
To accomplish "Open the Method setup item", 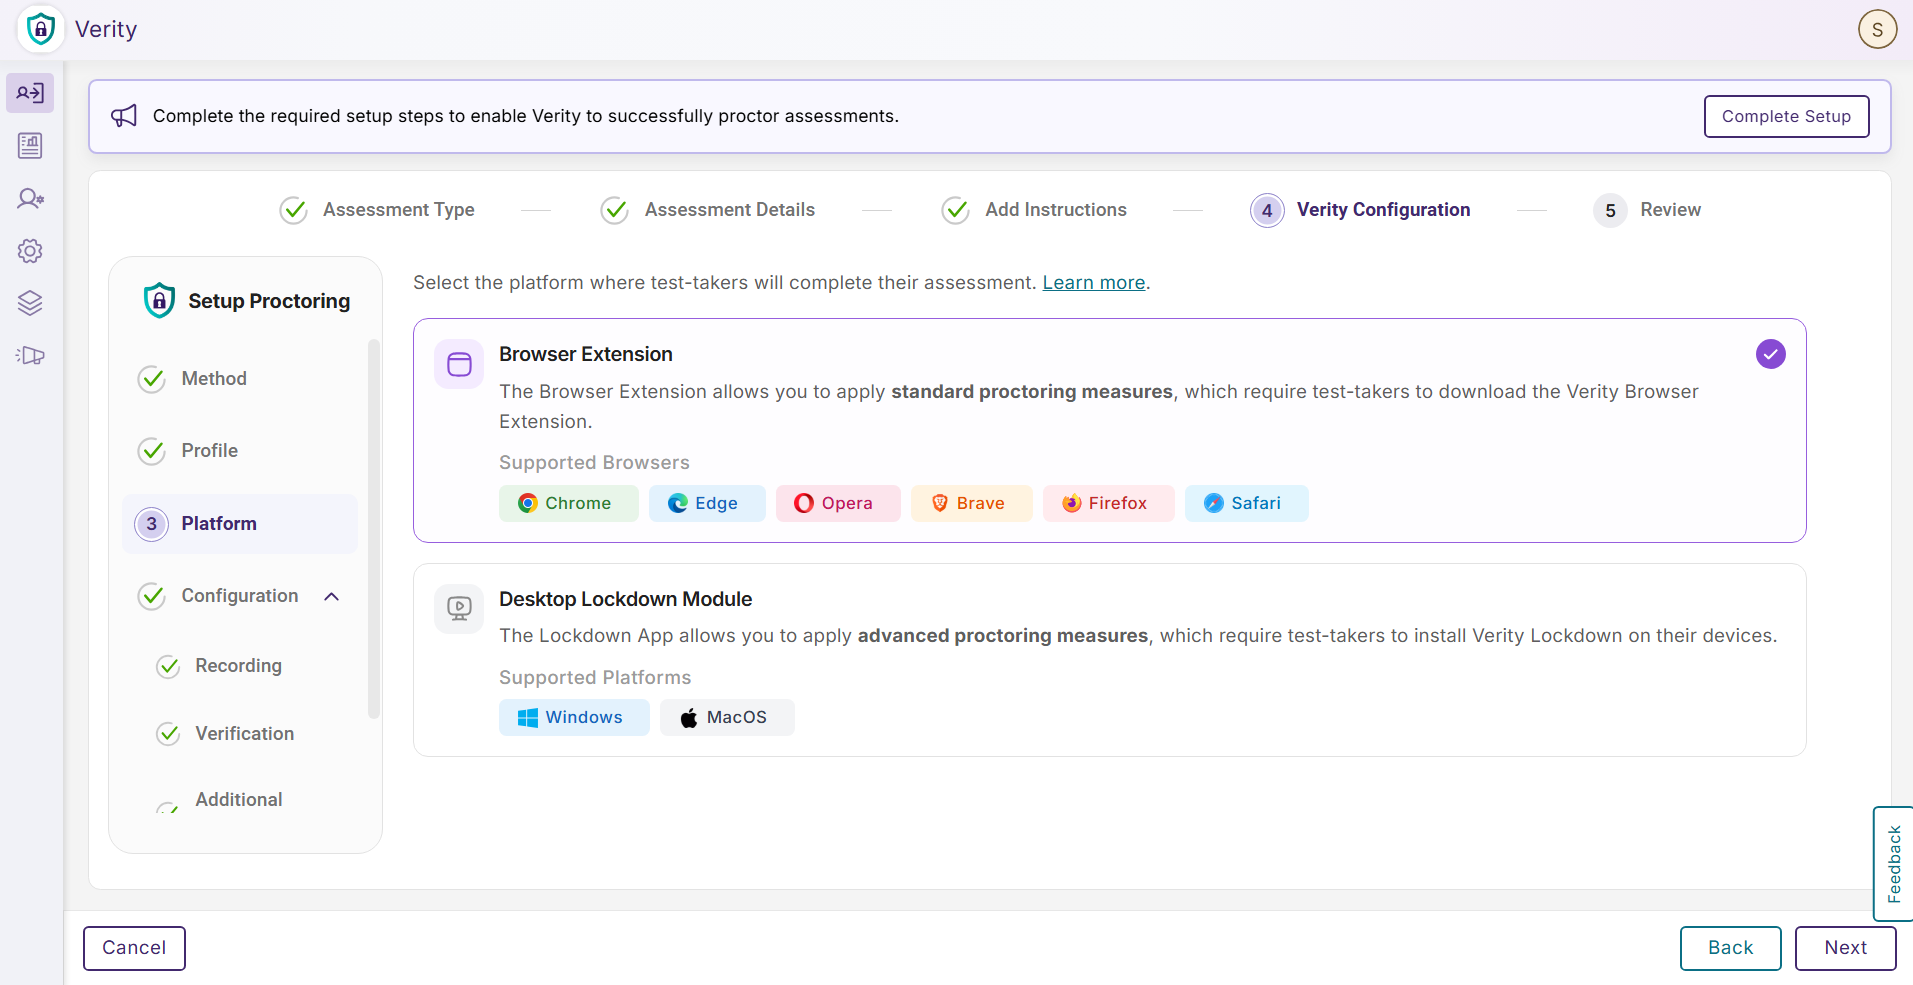I will (x=239, y=379).
